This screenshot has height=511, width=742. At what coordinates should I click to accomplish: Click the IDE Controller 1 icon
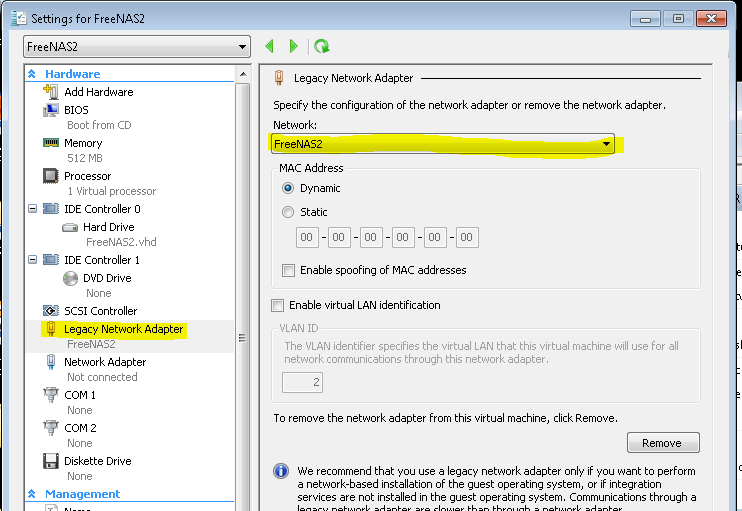[x=51, y=260]
